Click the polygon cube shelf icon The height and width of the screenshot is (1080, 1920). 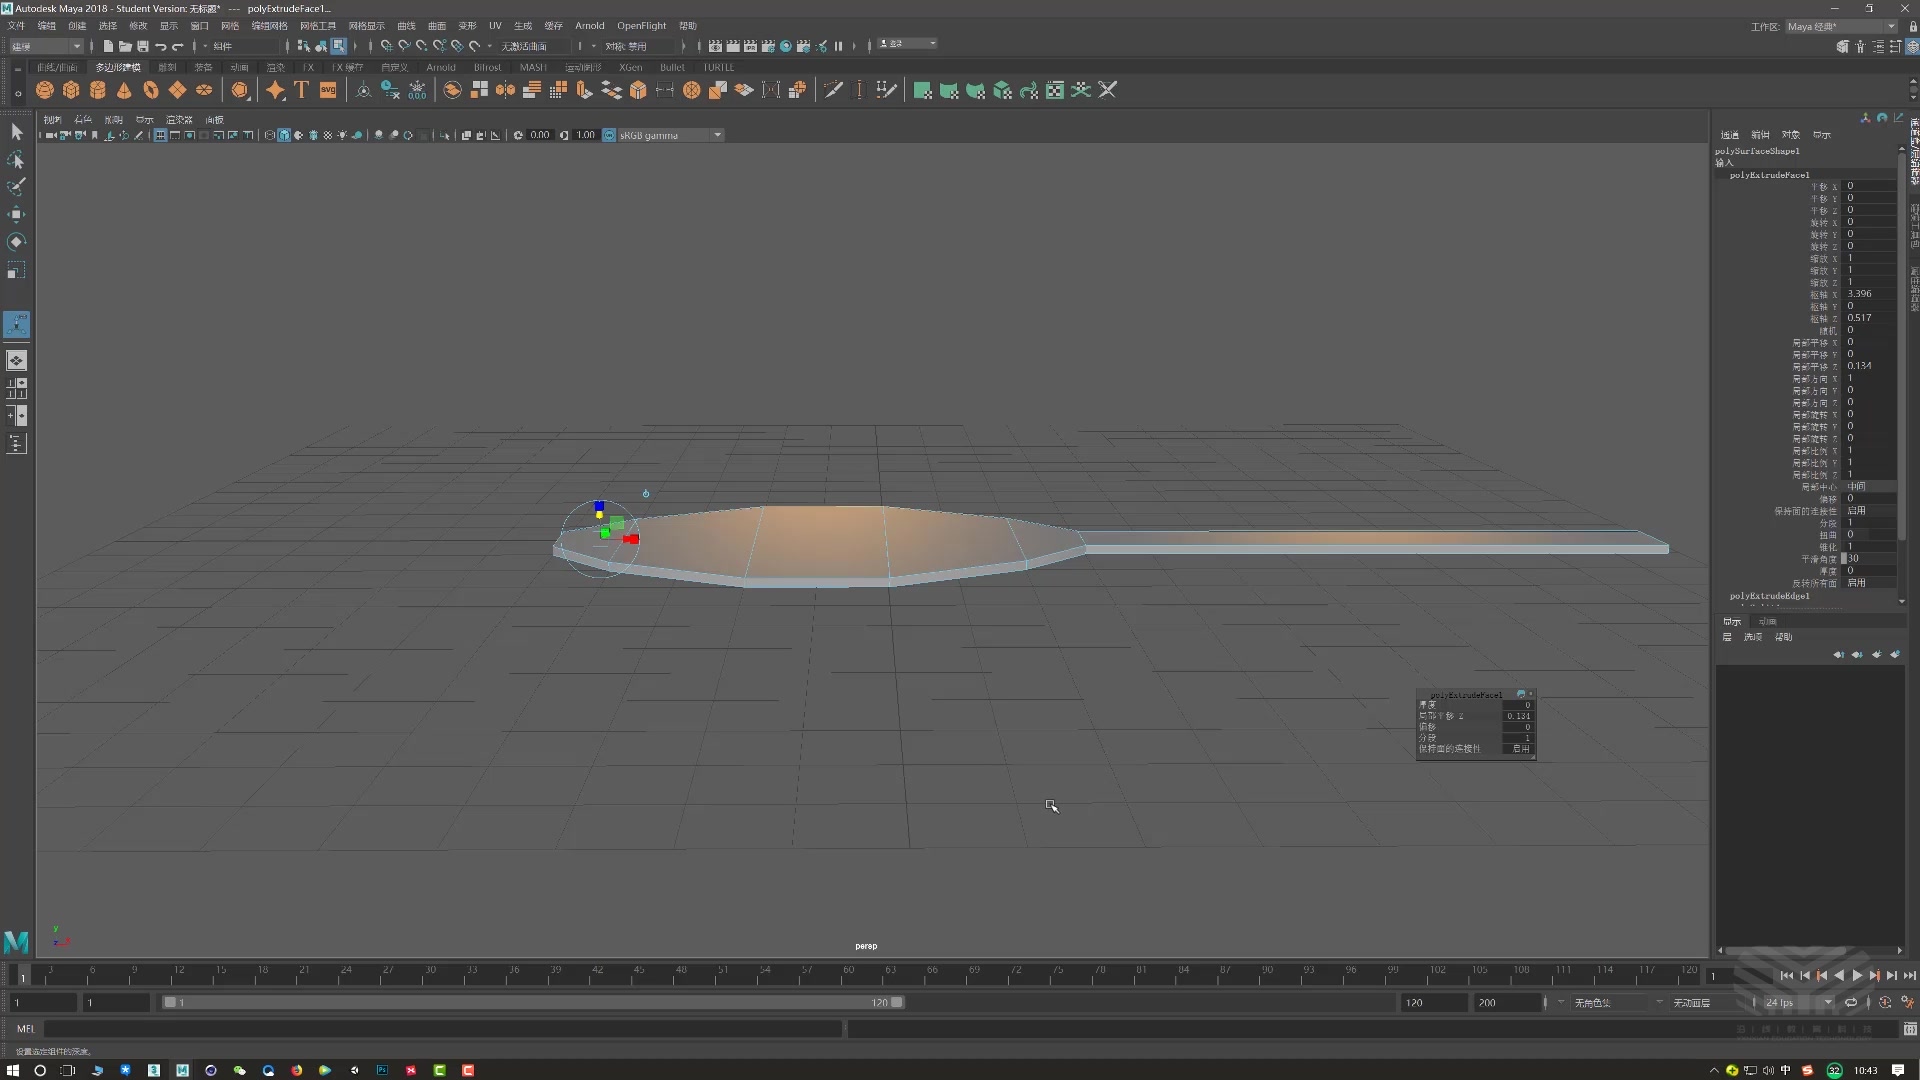pos(71,90)
